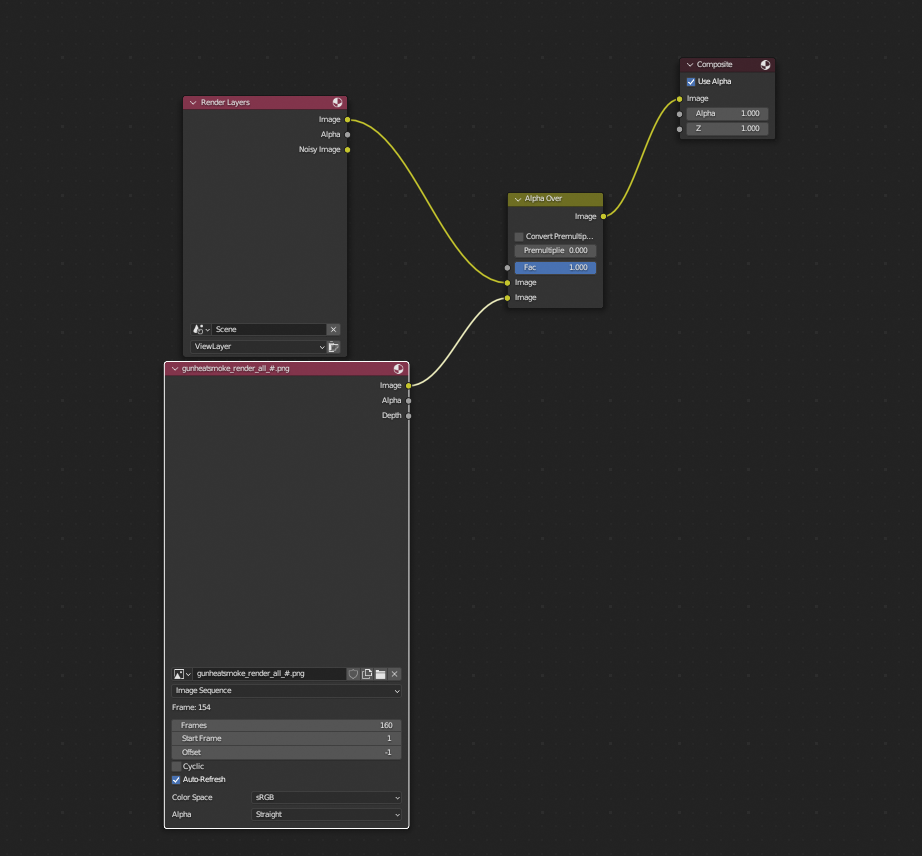Enable the Convert Premultiplied checkbox
The width and height of the screenshot is (922, 856).
(x=519, y=237)
